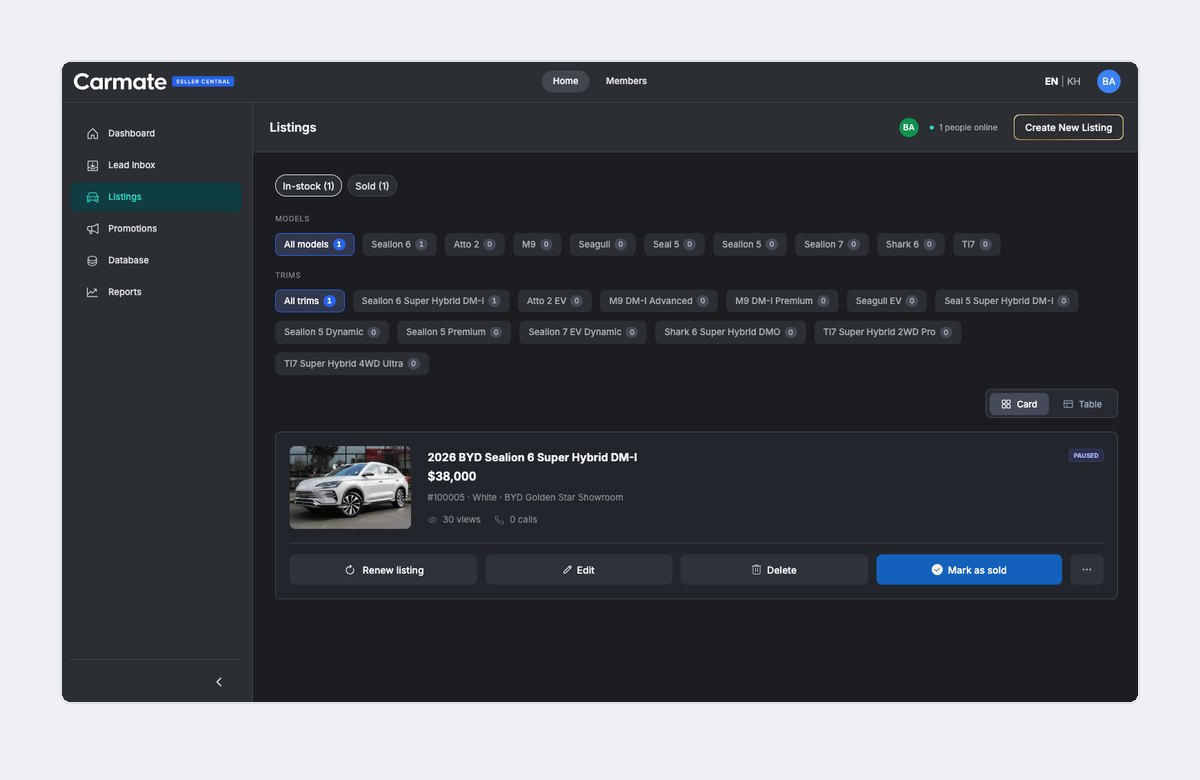Filter models by Seal 5
Image resolution: width=1200 pixels, height=780 pixels.
pos(674,244)
